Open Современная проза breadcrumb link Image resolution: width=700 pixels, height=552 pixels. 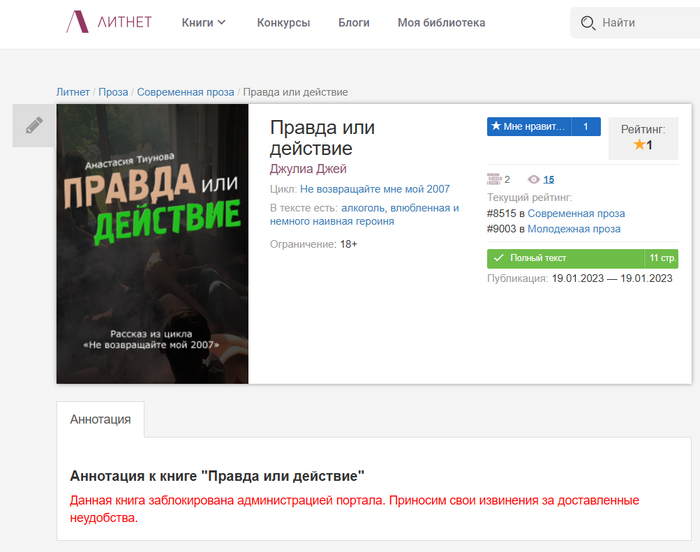click(x=185, y=92)
